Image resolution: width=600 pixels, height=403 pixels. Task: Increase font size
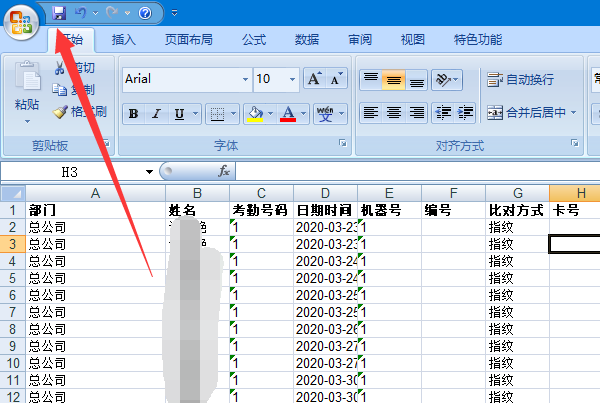click(x=315, y=79)
